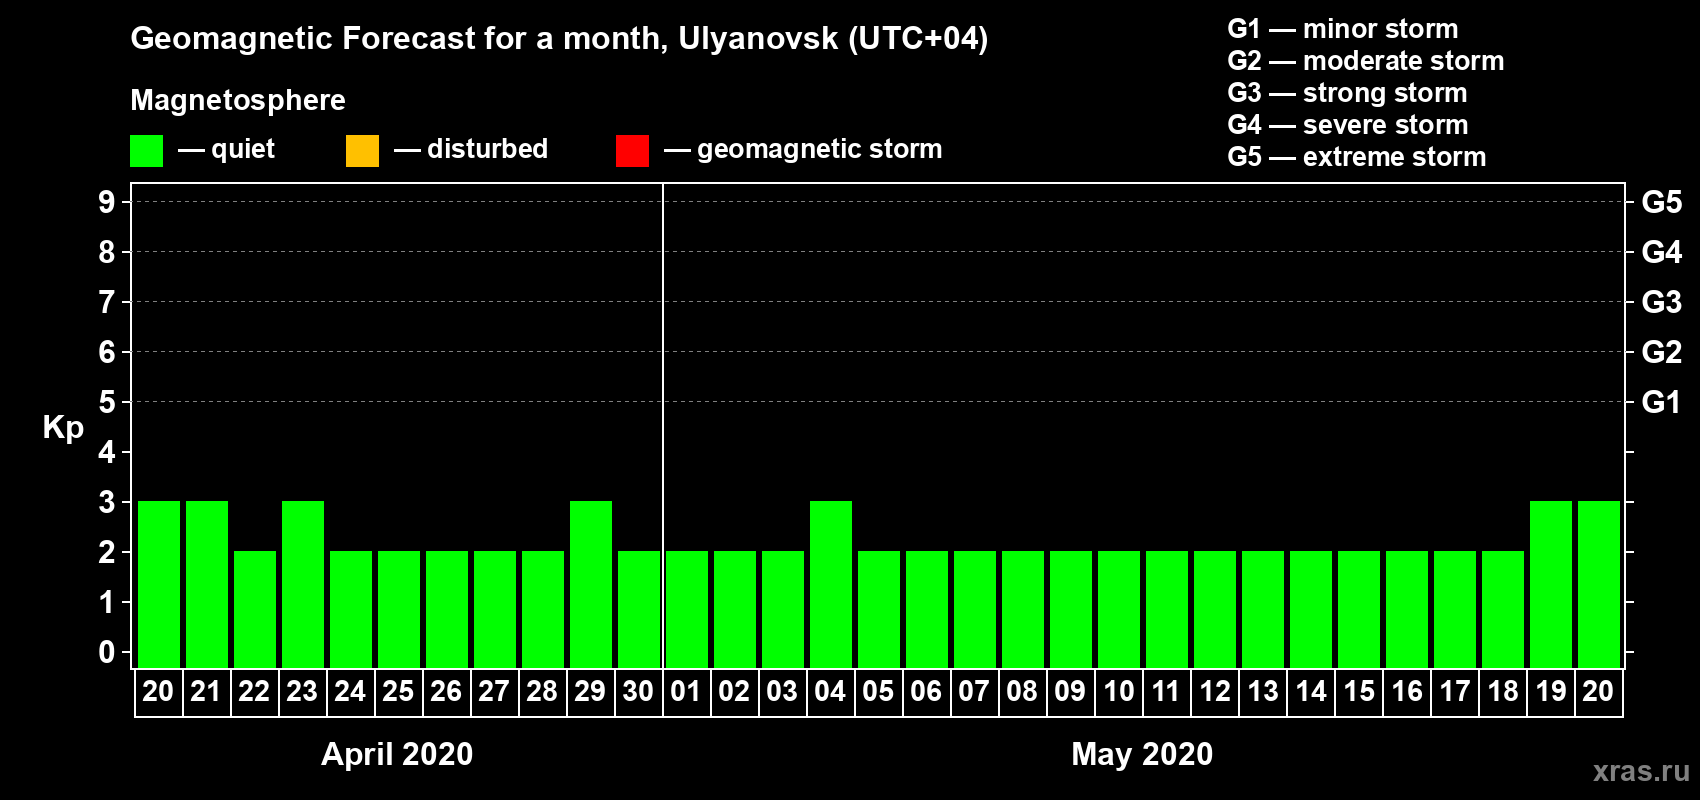The height and width of the screenshot is (800, 1700).
Task: Click the Kp axis label
Action: pos(63,428)
